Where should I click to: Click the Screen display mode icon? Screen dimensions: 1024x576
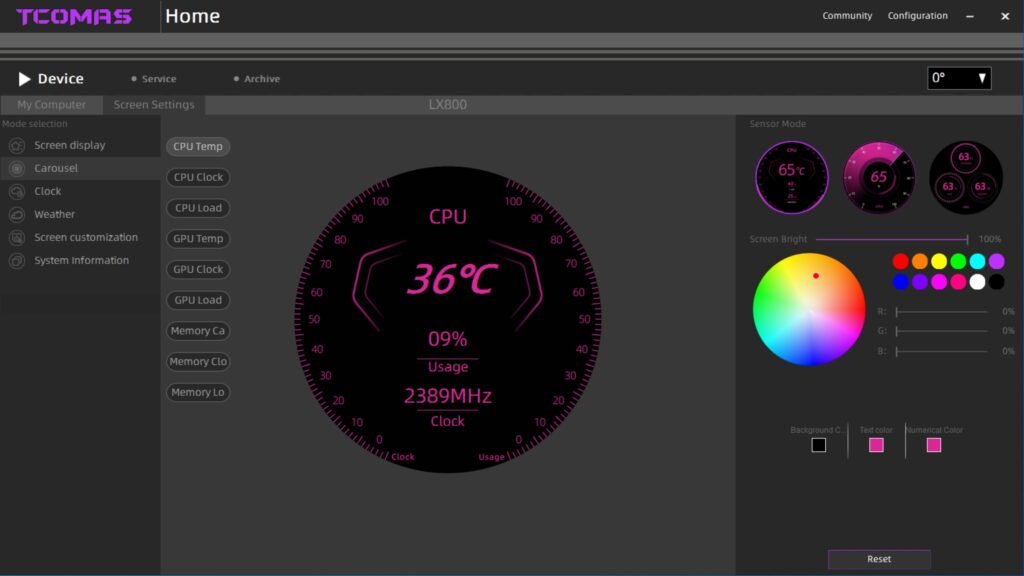click(16, 145)
